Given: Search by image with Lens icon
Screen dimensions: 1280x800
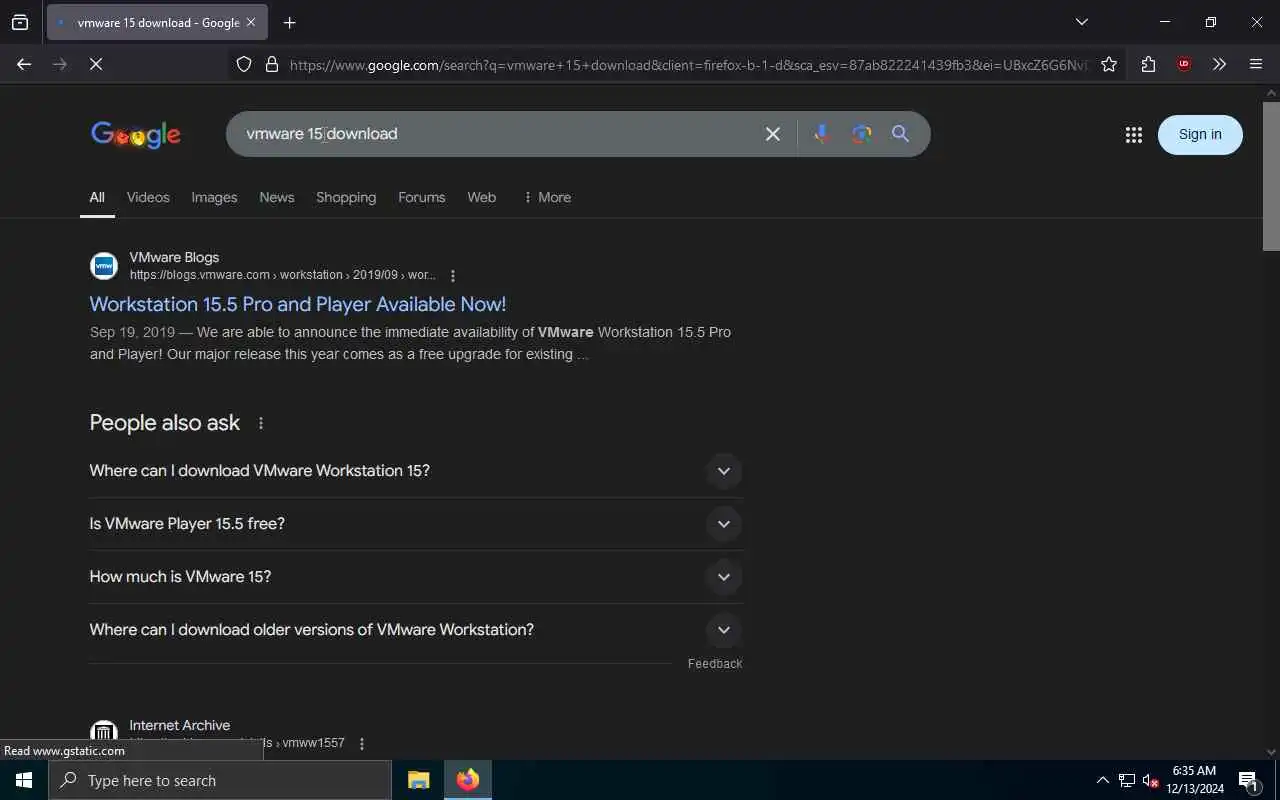Looking at the screenshot, I should [862, 134].
